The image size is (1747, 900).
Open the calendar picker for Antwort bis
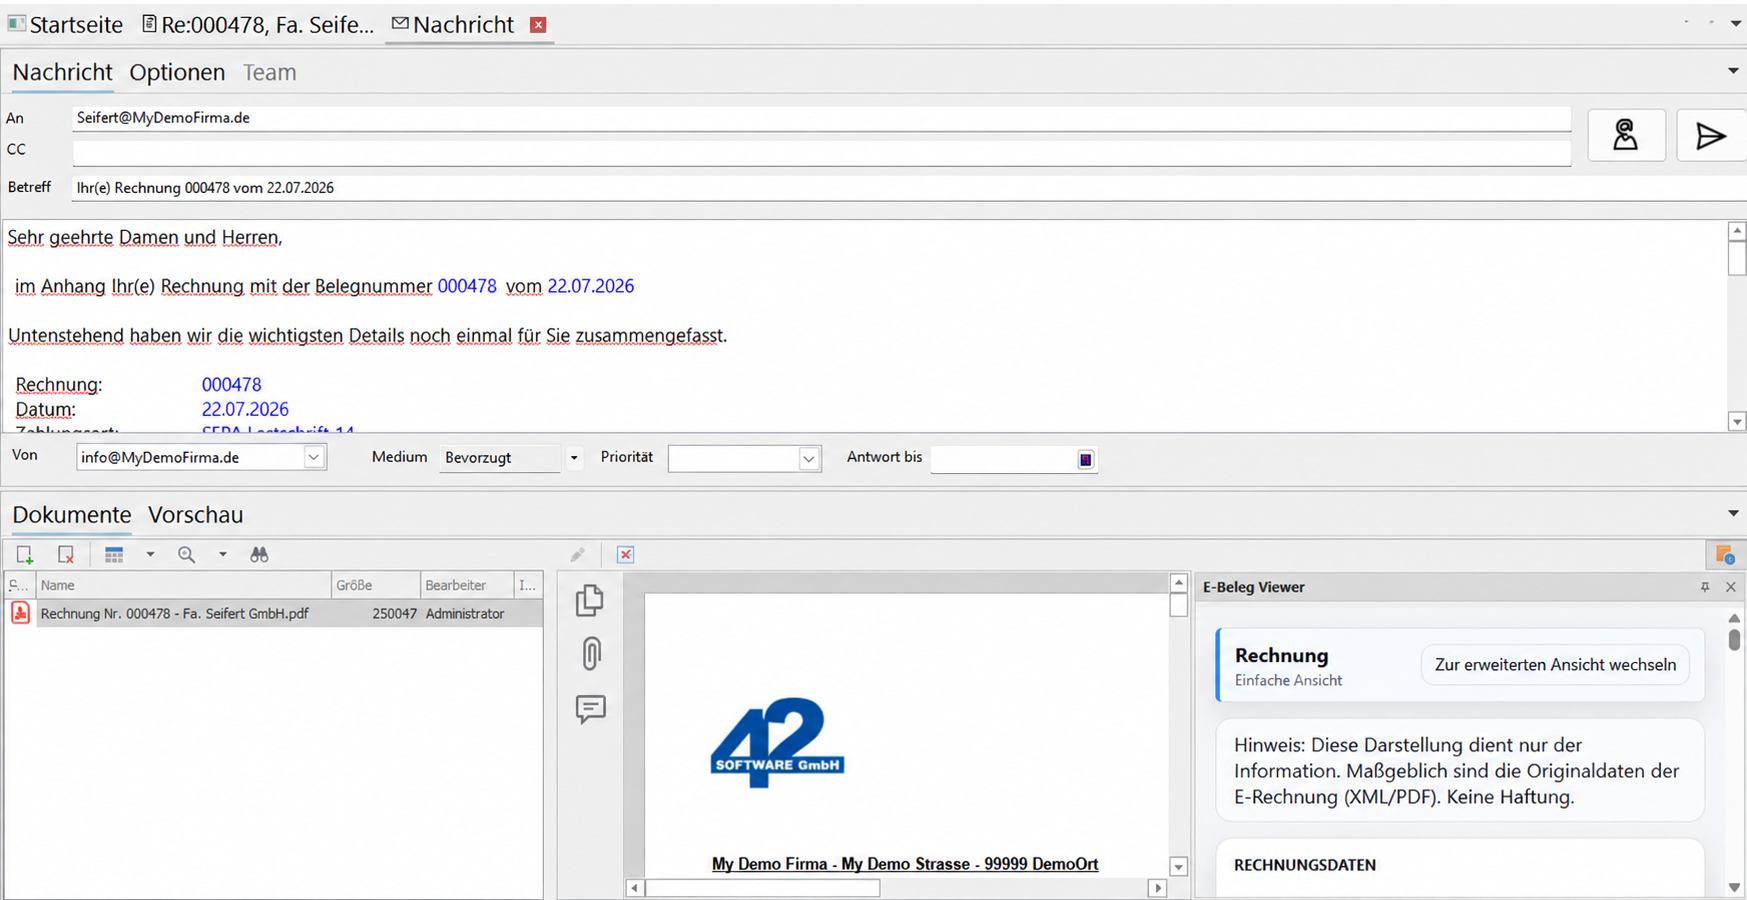tap(1085, 459)
